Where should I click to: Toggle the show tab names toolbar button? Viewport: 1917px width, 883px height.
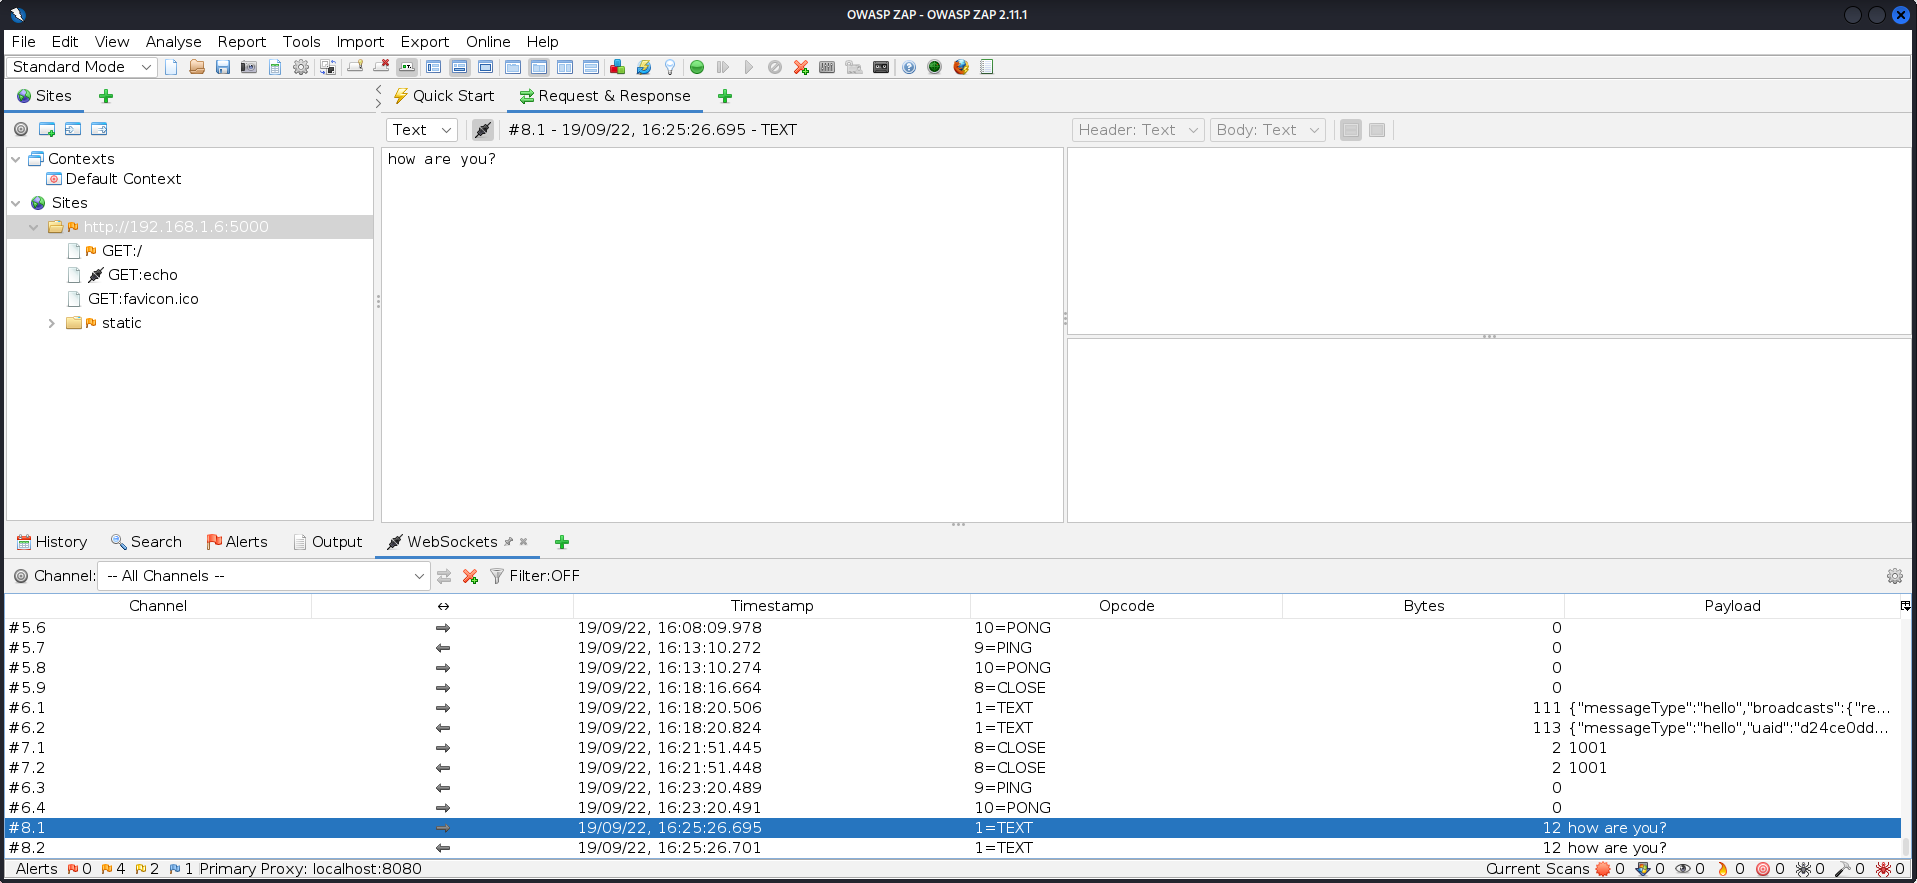(x=407, y=67)
